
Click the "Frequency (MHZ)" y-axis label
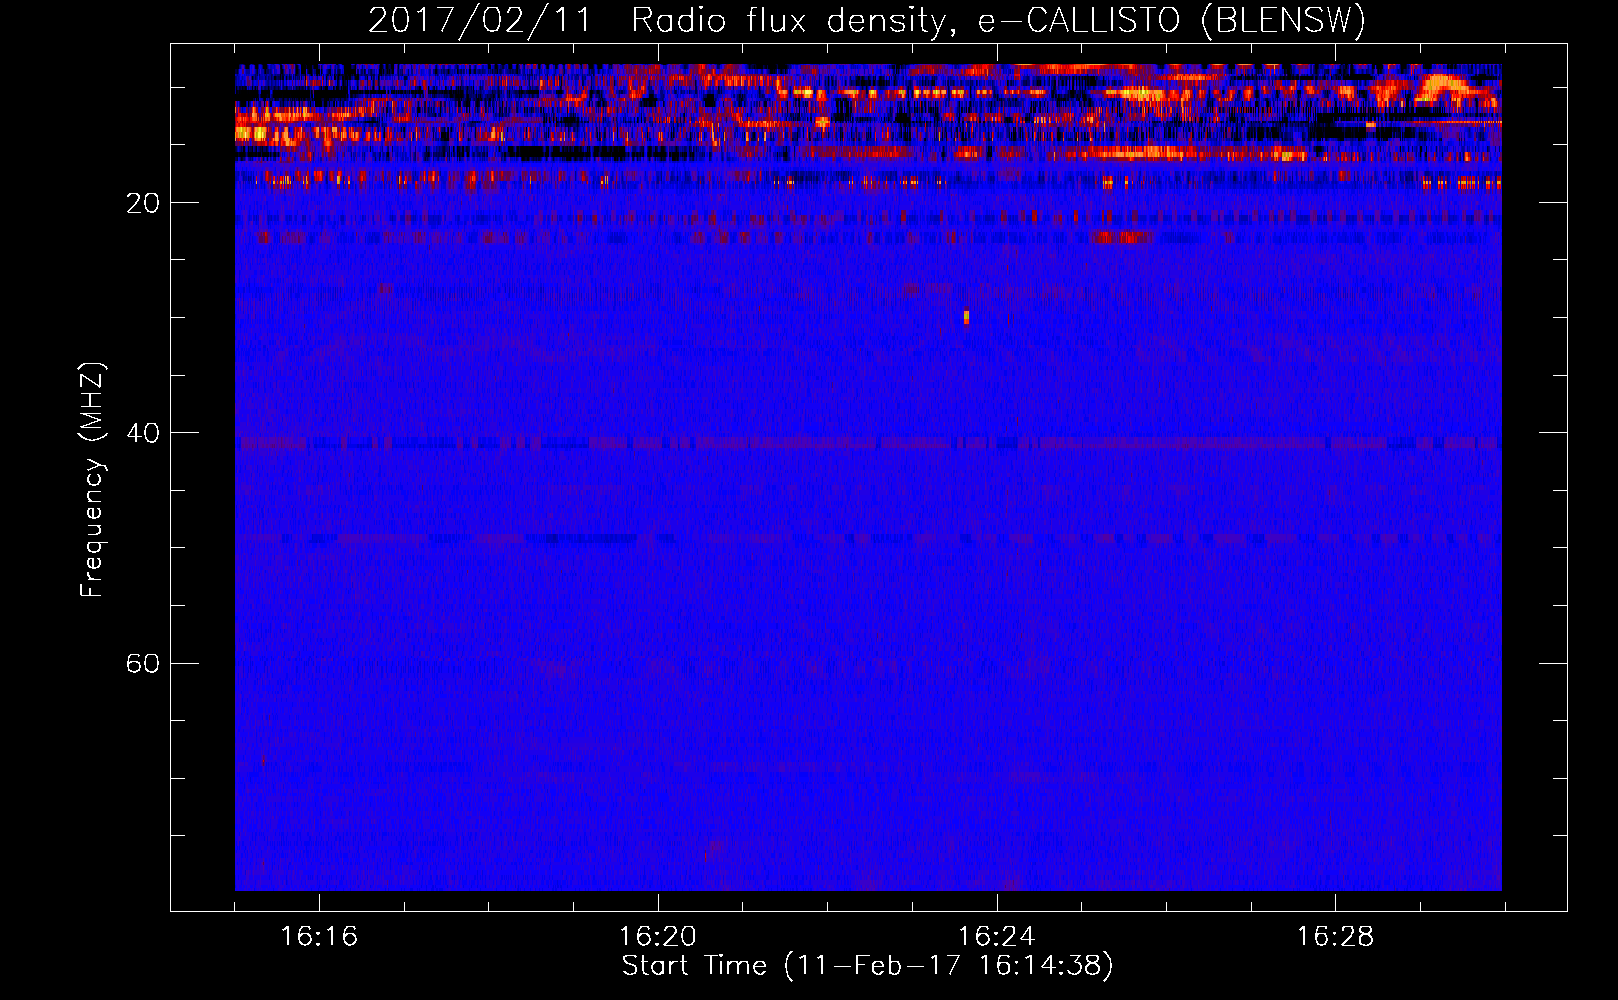pos(92,480)
